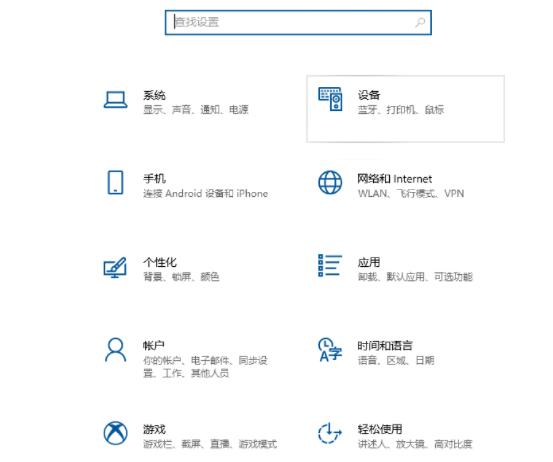Click the paintbrush icon for 个性化
This screenshot has width=553, height=462.
click(x=115, y=267)
